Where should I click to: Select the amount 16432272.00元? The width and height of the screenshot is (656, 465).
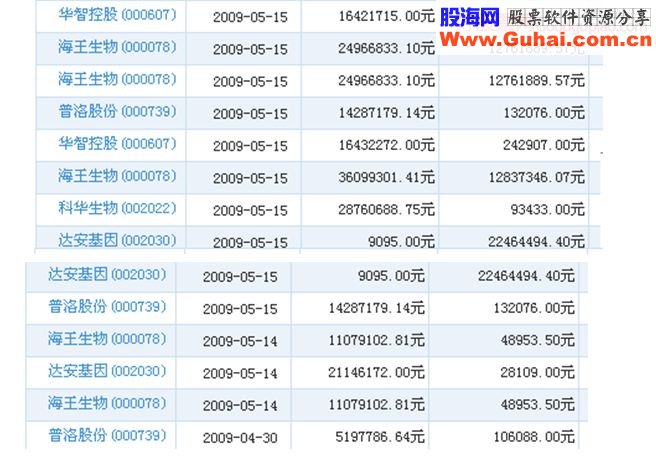pyautogui.click(x=387, y=145)
